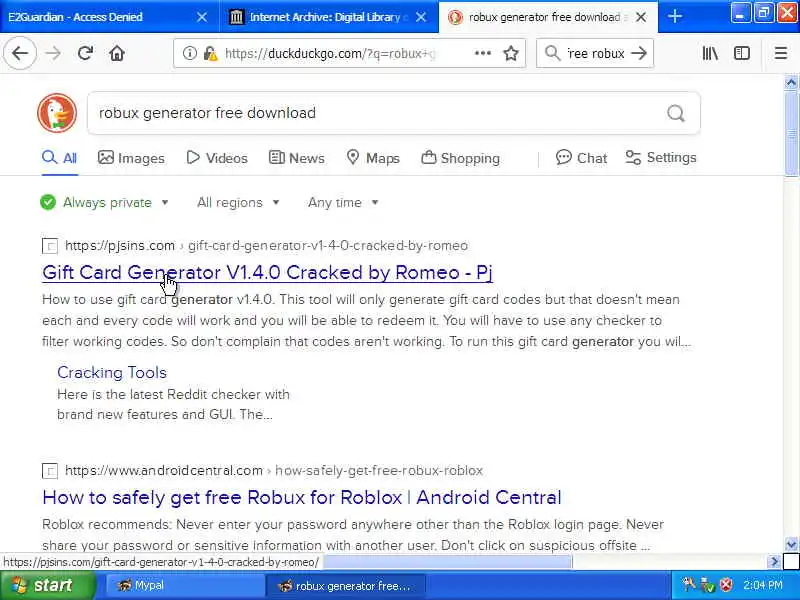Screen dimensions: 800x600
Task: Click the 'free robux' toolbar search field
Action: 596,53
